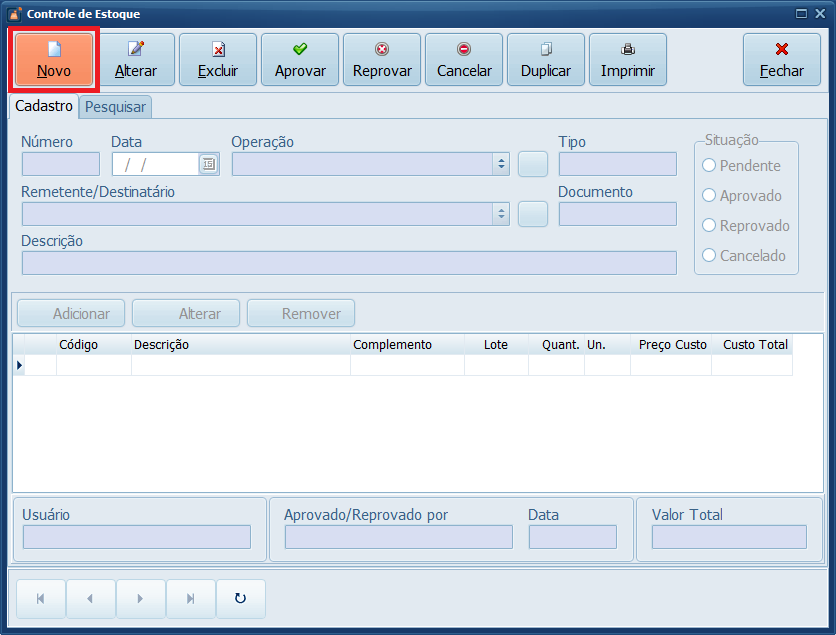836x635 pixels.
Task: Select the Pendente radio option
Action: pyautogui.click(x=710, y=166)
